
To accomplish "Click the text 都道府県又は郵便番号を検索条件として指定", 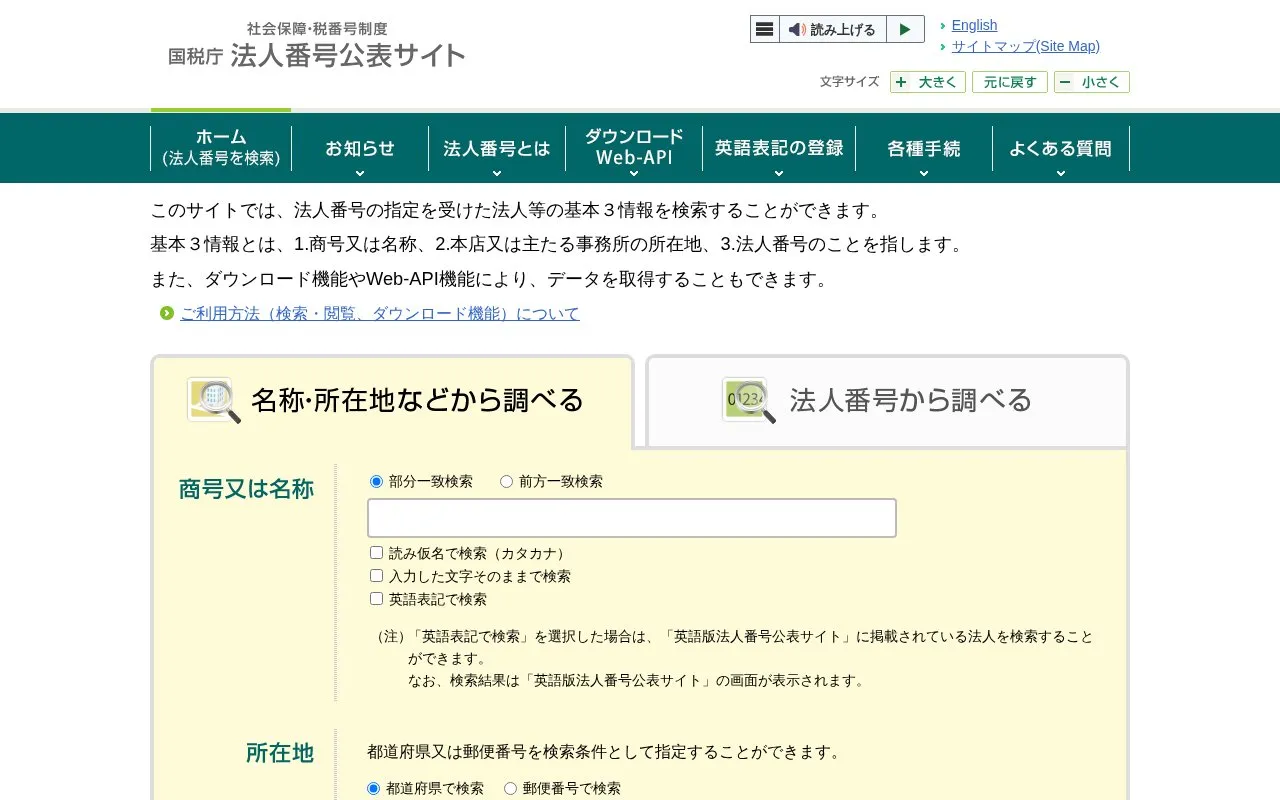I will pyautogui.click(x=607, y=752).
